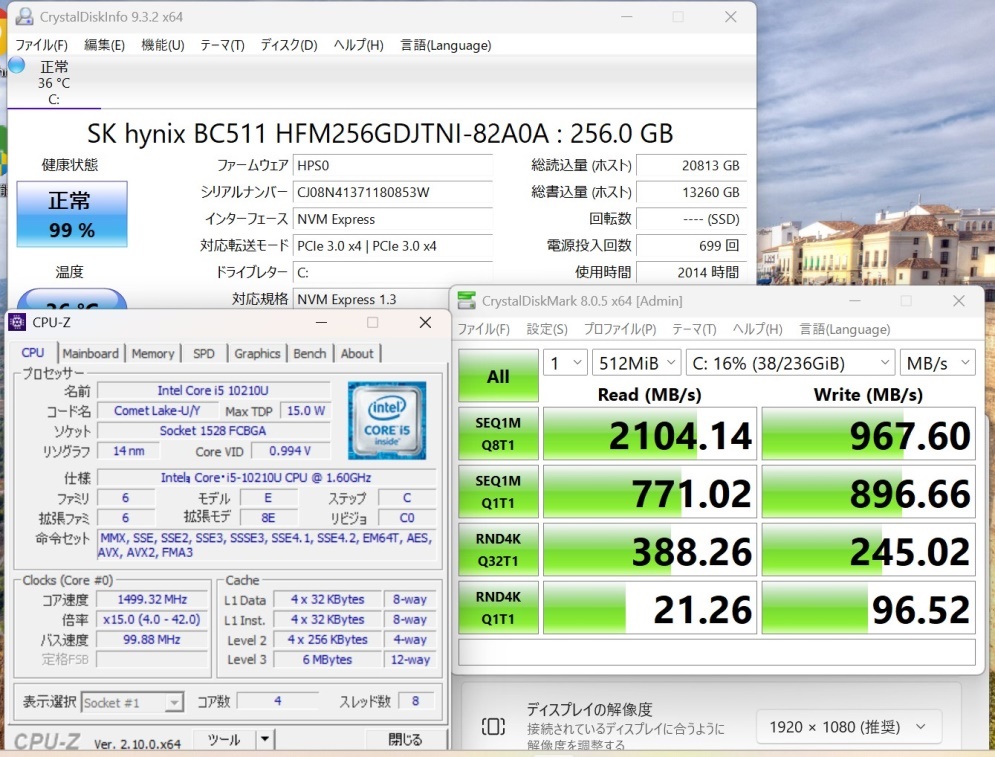Click the CrystalDiskMark title bar icon
The width and height of the screenshot is (995, 757).
[x=466, y=301]
